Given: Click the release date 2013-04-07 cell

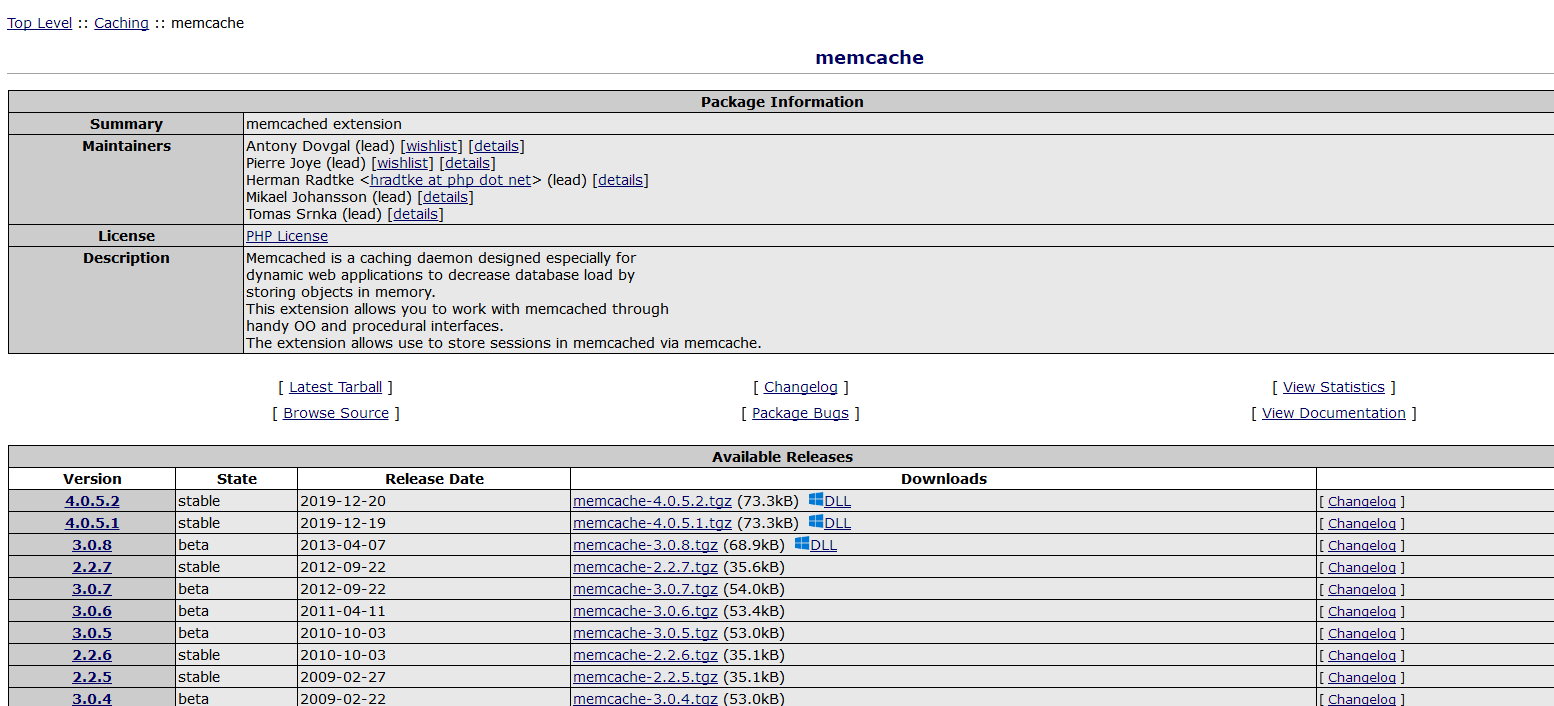Looking at the screenshot, I should point(434,545).
